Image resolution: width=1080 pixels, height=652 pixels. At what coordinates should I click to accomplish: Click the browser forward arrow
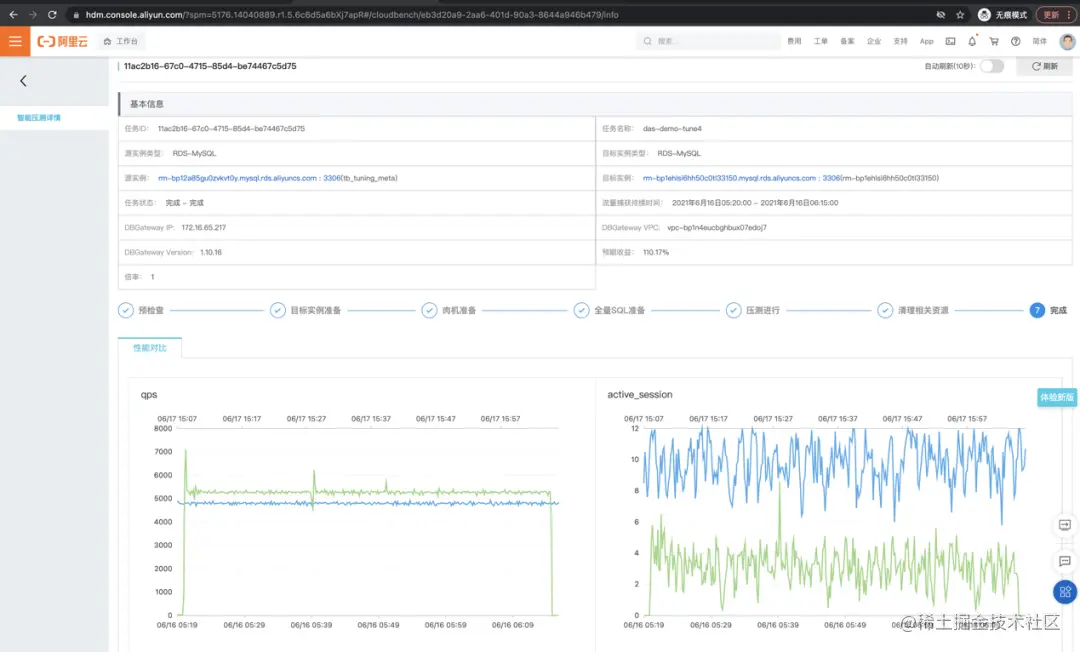point(32,14)
